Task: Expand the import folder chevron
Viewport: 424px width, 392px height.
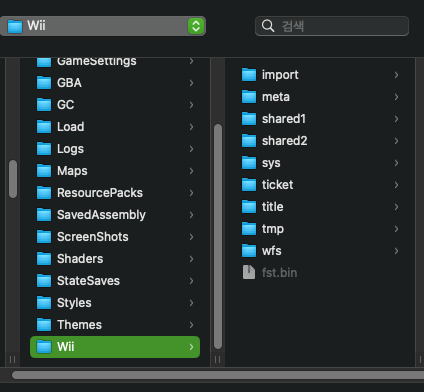Action: (396, 75)
